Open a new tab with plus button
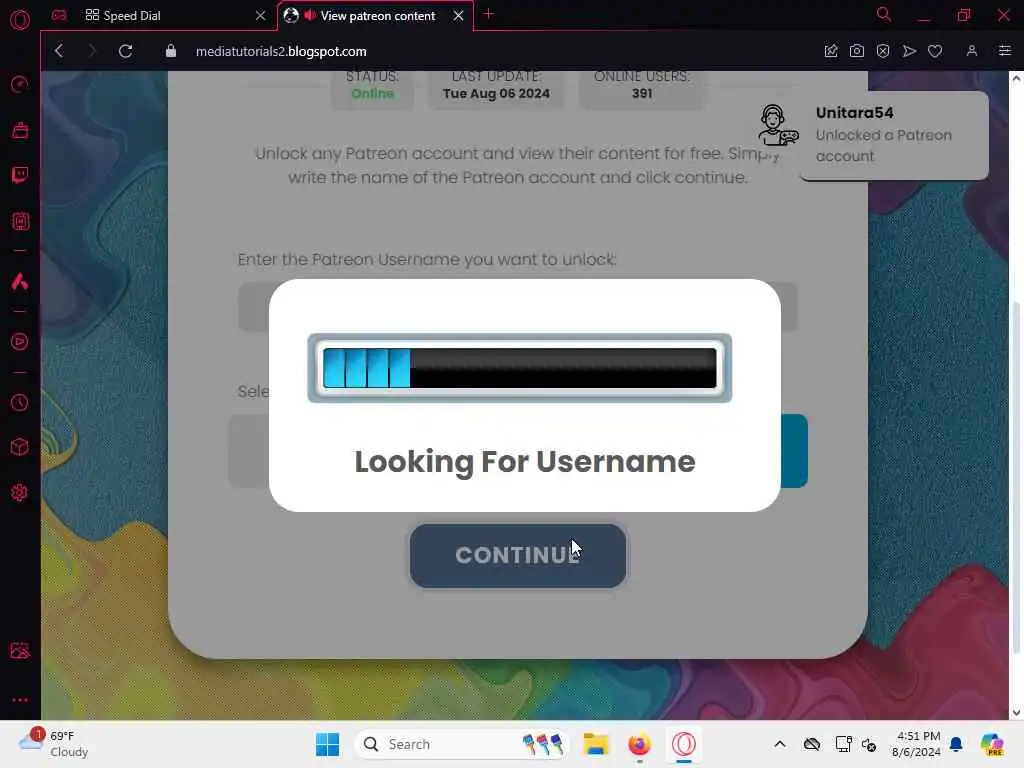1024x768 pixels. coord(488,14)
